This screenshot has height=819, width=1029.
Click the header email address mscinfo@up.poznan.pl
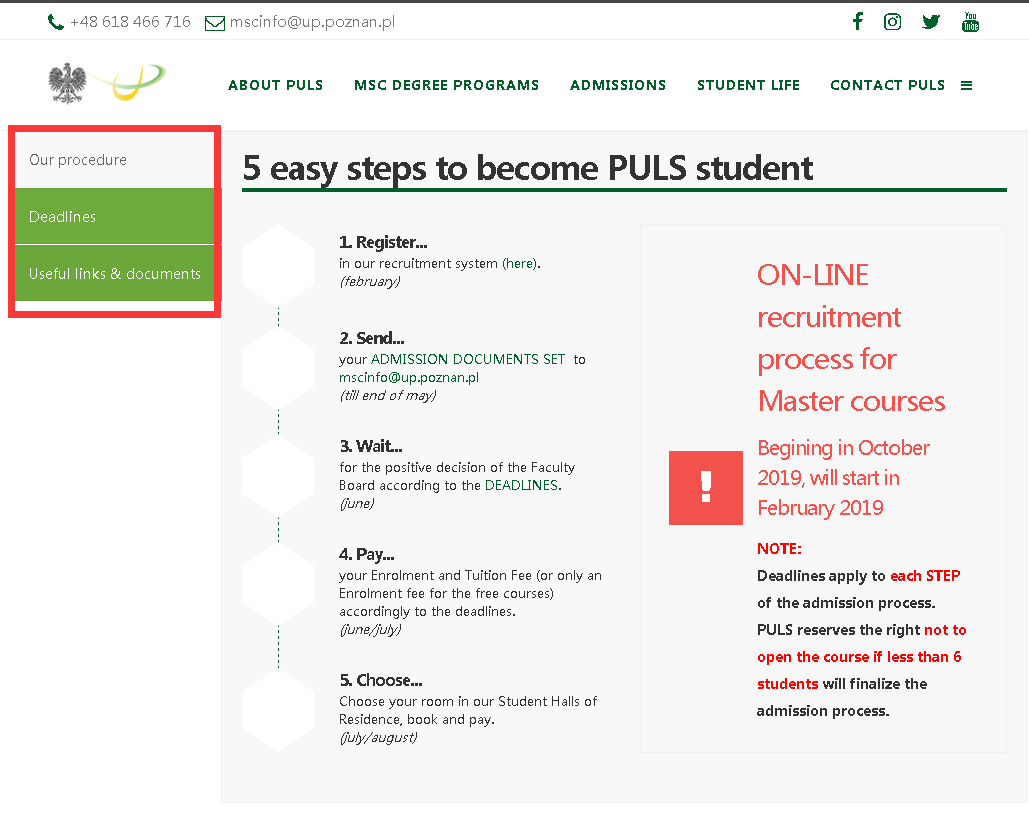coord(312,22)
